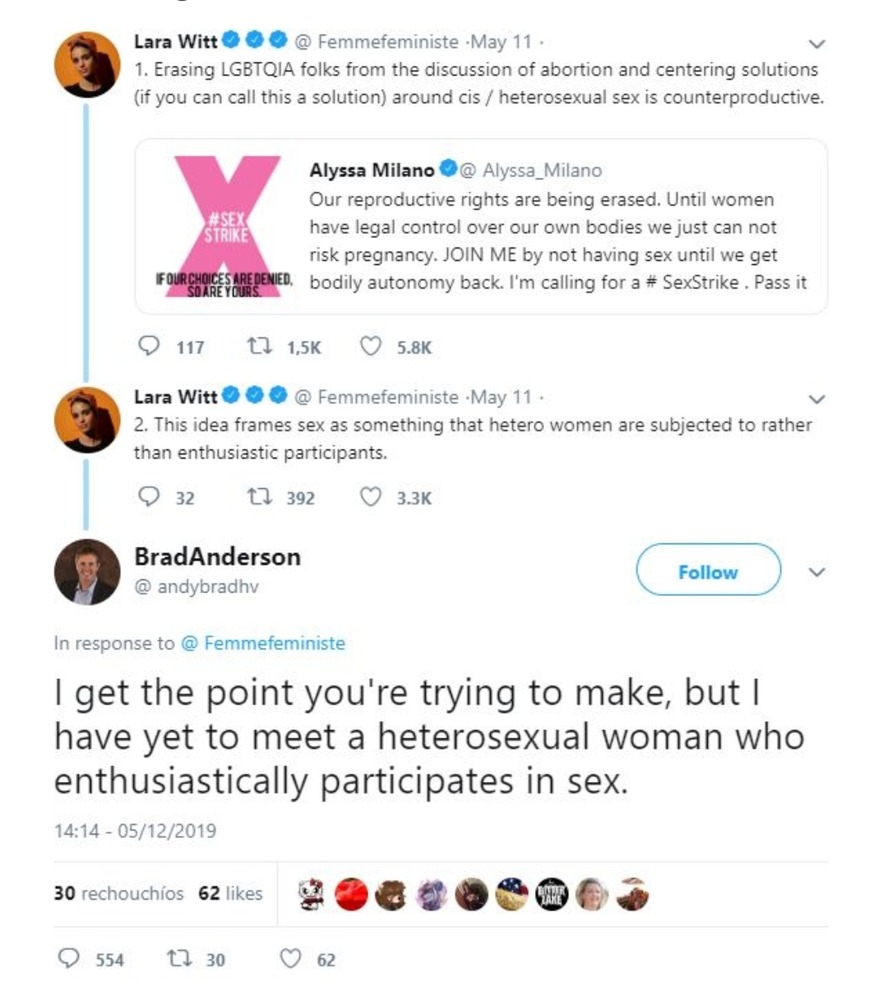This screenshot has height=1000, width=888.
Task: Open Alyssa Milano's quoted tweet name
Action: [x=371, y=170]
